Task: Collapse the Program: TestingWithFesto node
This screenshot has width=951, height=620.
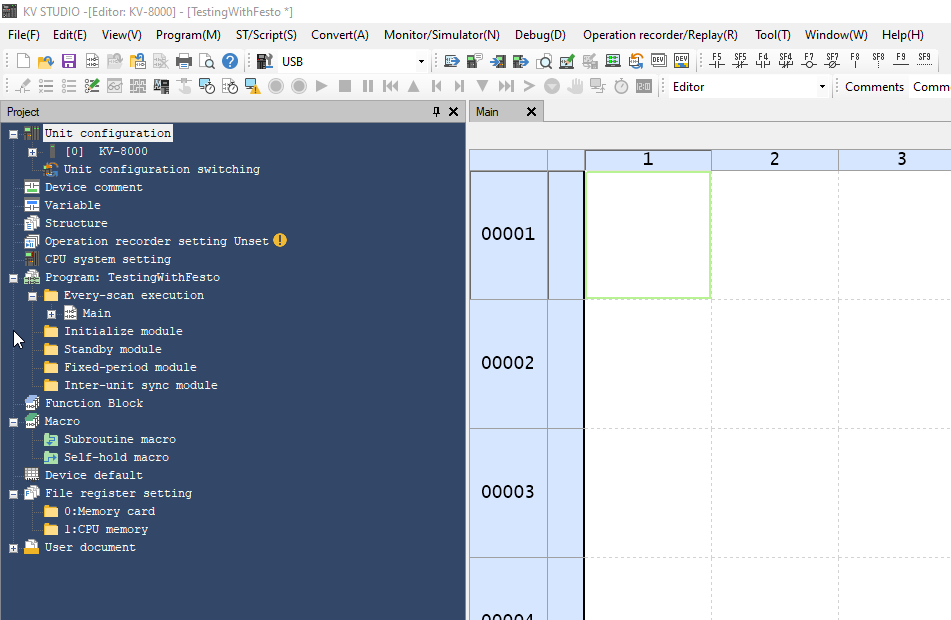Action: (13, 278)
